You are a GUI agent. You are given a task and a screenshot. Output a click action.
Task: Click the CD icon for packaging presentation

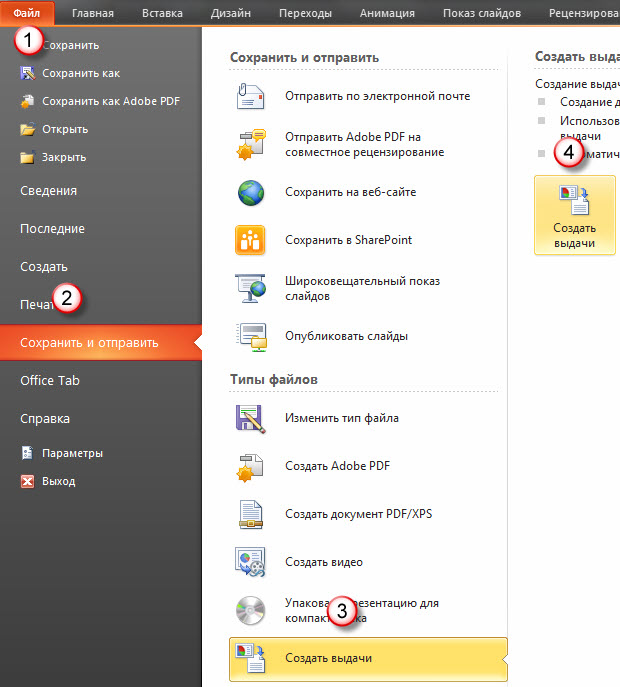tap(250, 610)
